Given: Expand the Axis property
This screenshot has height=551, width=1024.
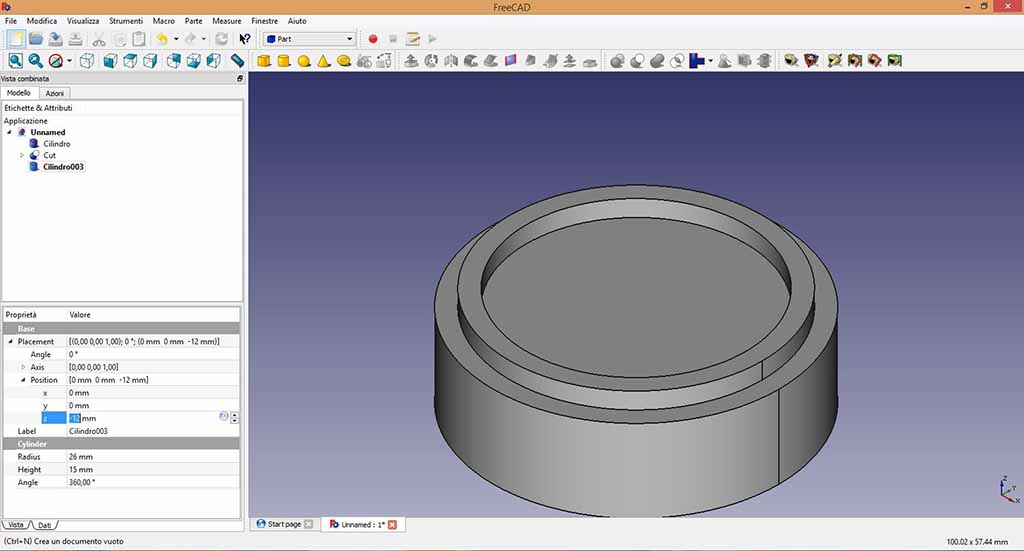Looking at the screenshot, I should point(23,367).
